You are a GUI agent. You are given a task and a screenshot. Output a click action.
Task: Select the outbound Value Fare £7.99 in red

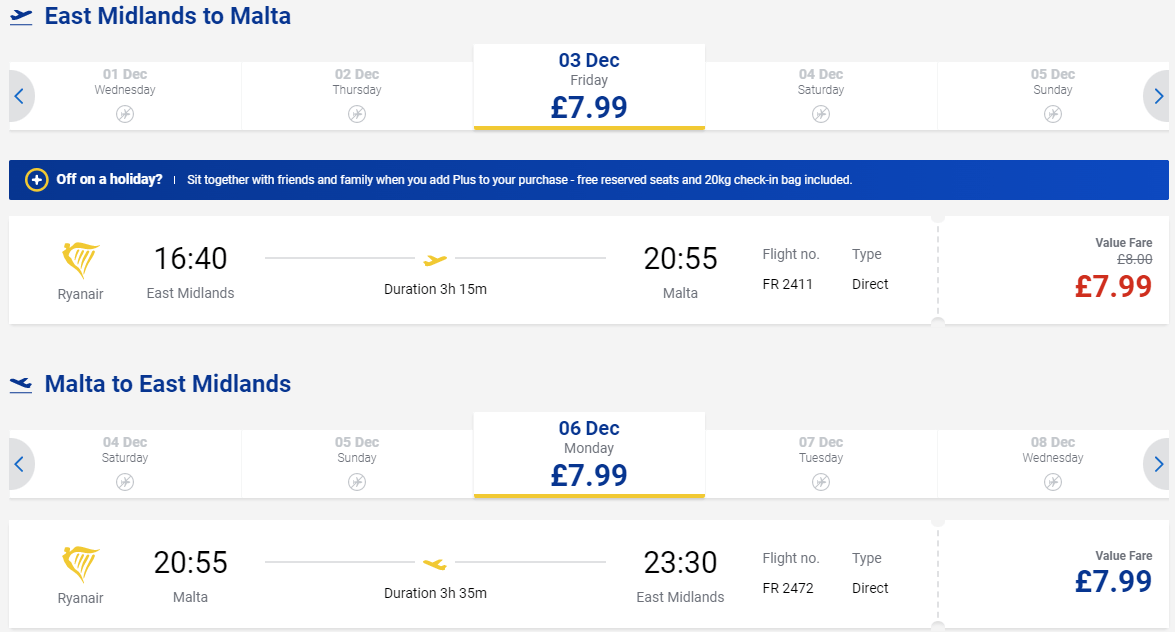(x=1113, y=286)
